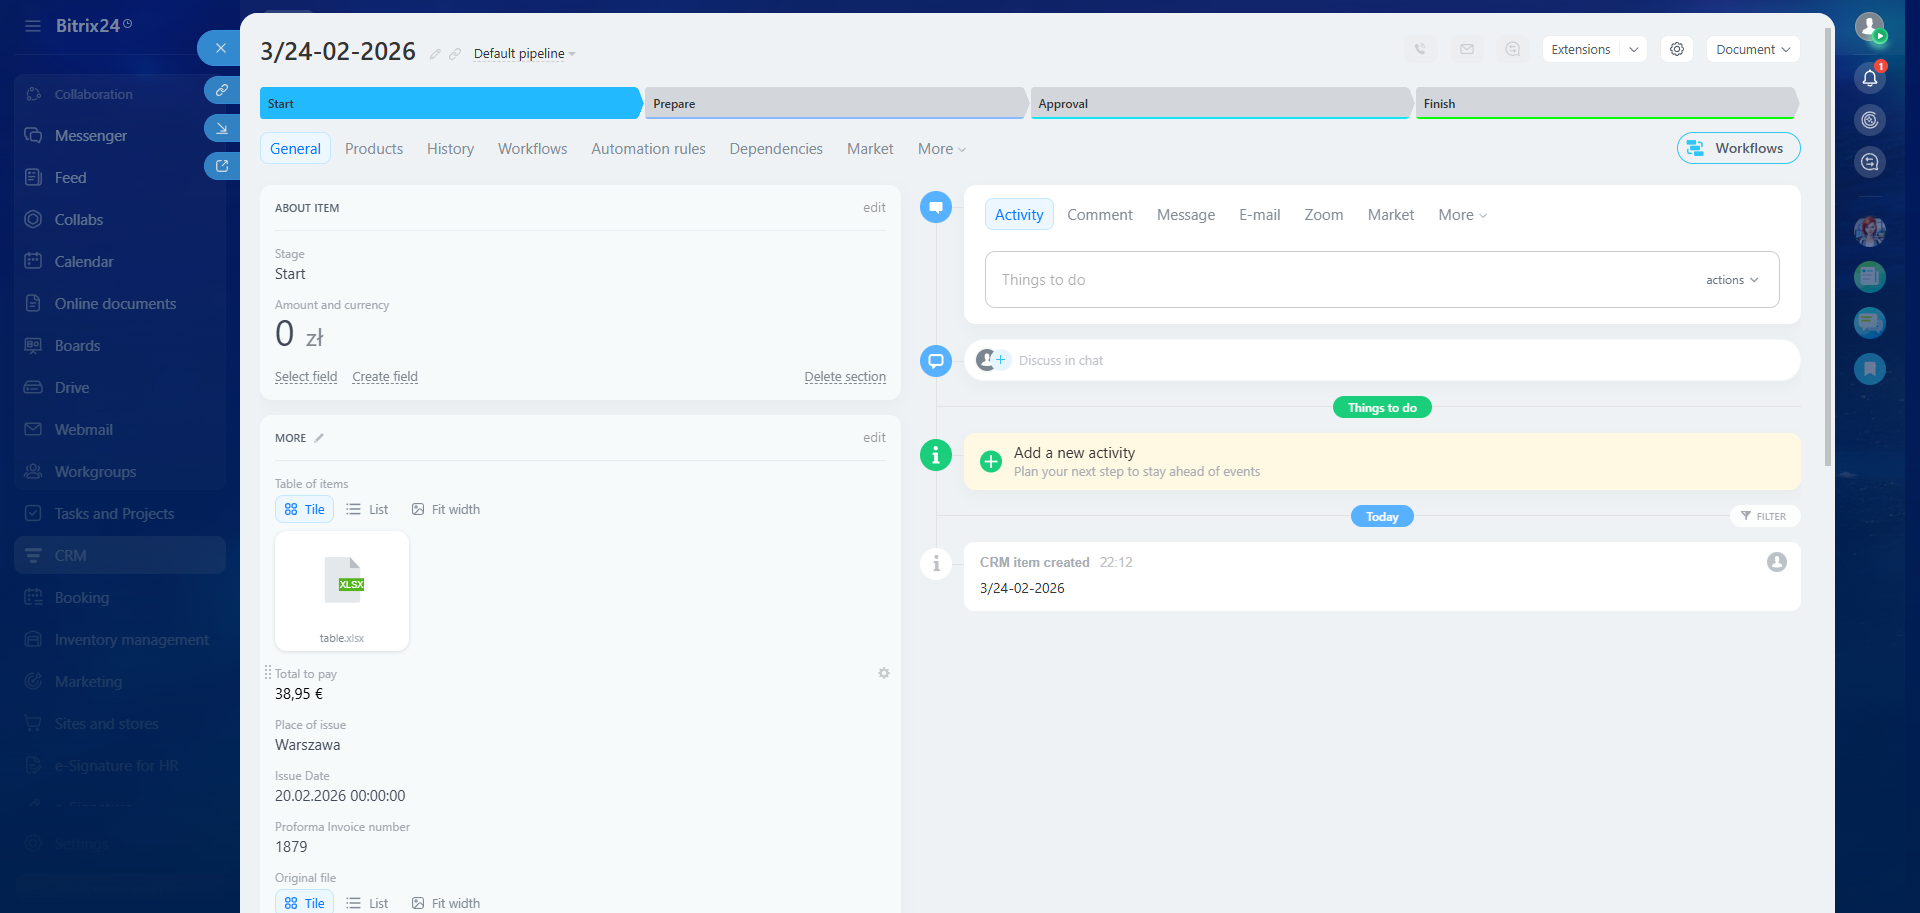The width and height of the screenshot is (1920, 913).
Task: Expand the Default pipeline dropdown
Action: pos(524,54)
